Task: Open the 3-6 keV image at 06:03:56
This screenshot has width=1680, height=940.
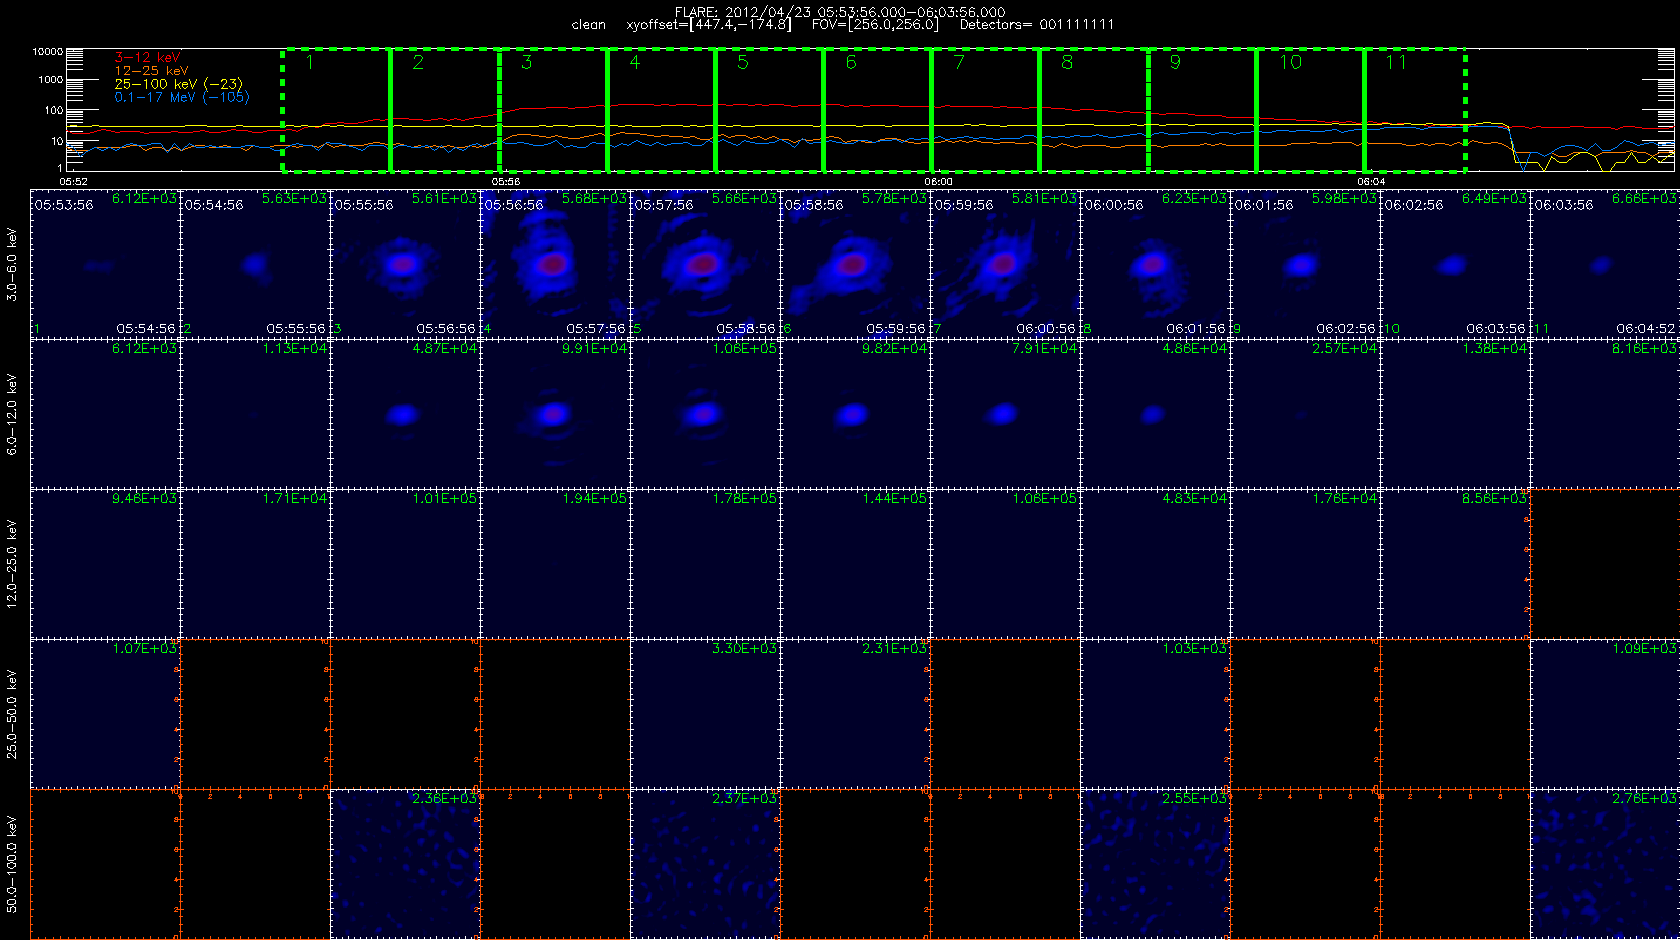Action: 1604,264
